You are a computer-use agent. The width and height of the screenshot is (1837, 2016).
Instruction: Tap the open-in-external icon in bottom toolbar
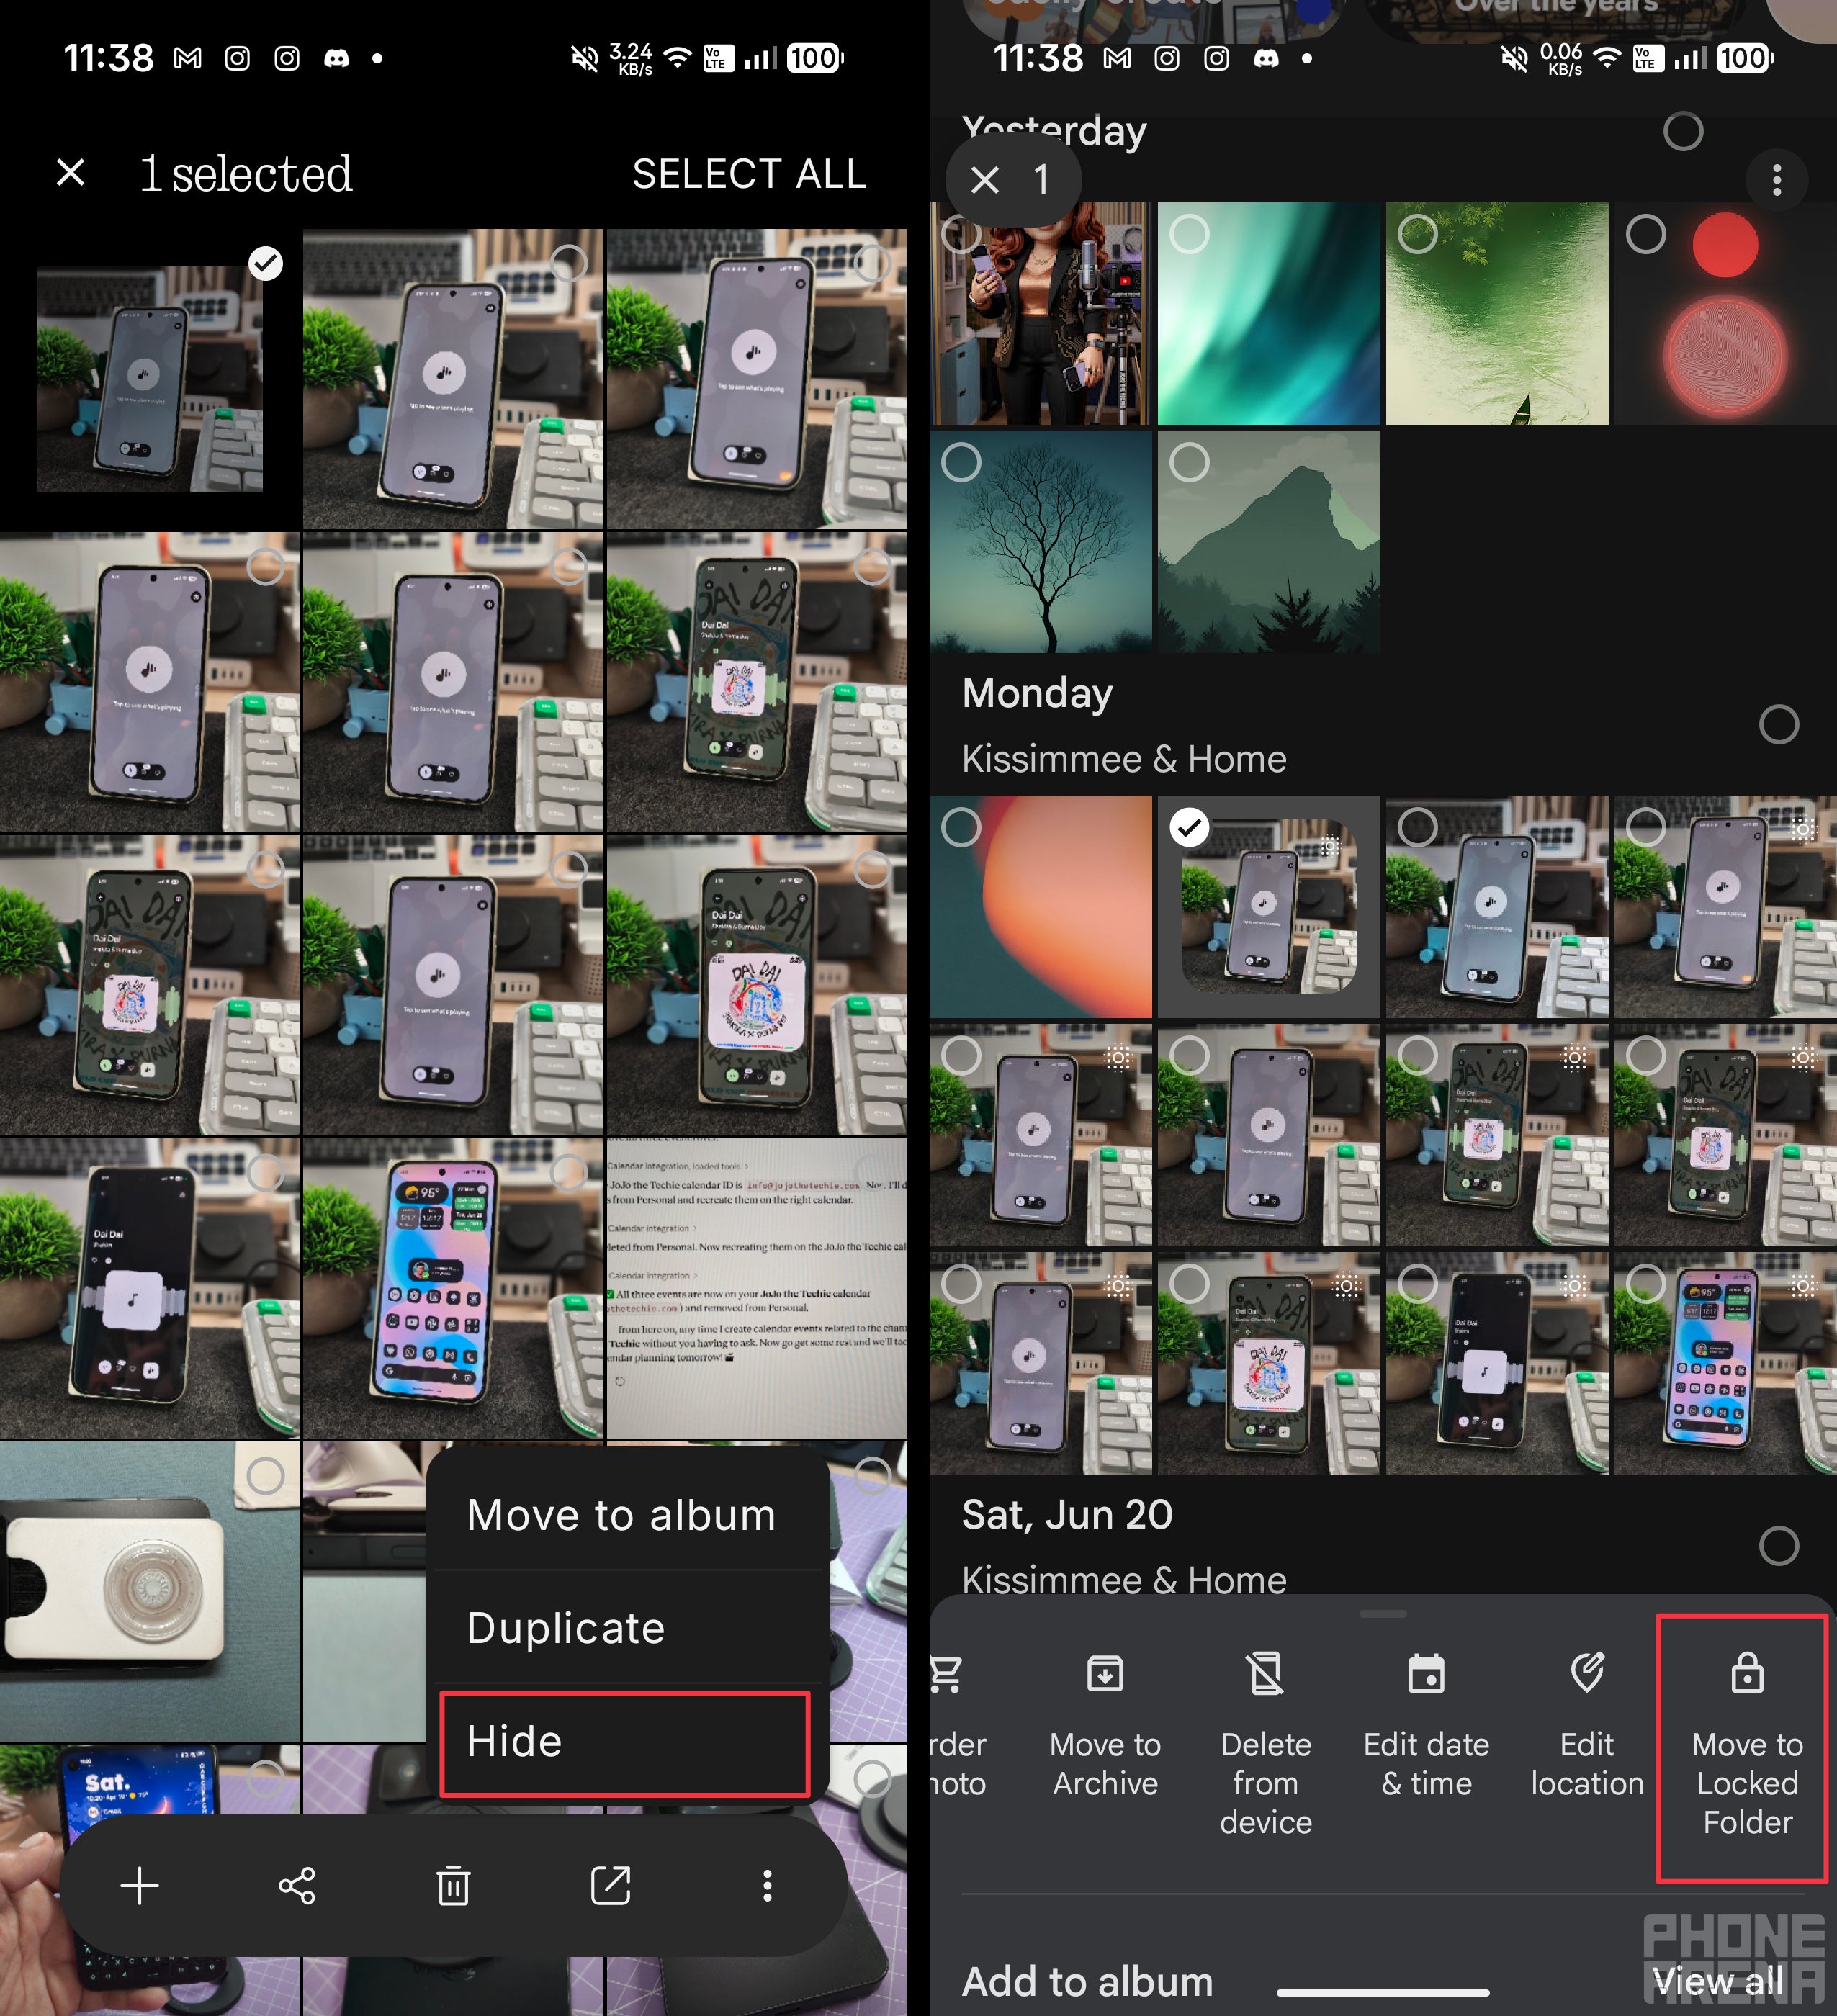click(611, 1886)
